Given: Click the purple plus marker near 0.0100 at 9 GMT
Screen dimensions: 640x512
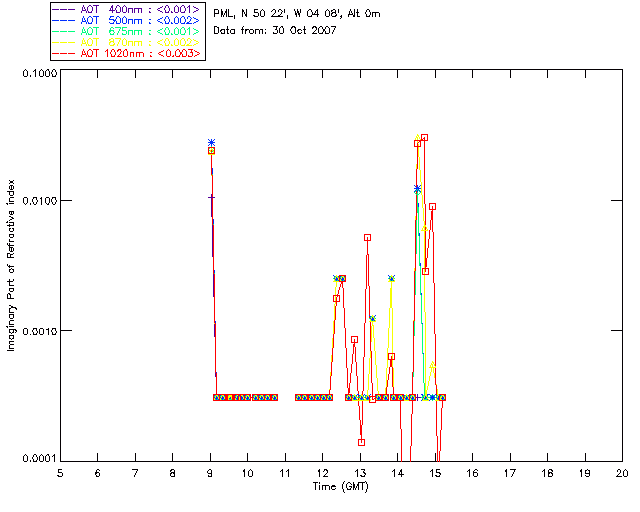Looking at the screenshot, I should (x=211, y=198).
